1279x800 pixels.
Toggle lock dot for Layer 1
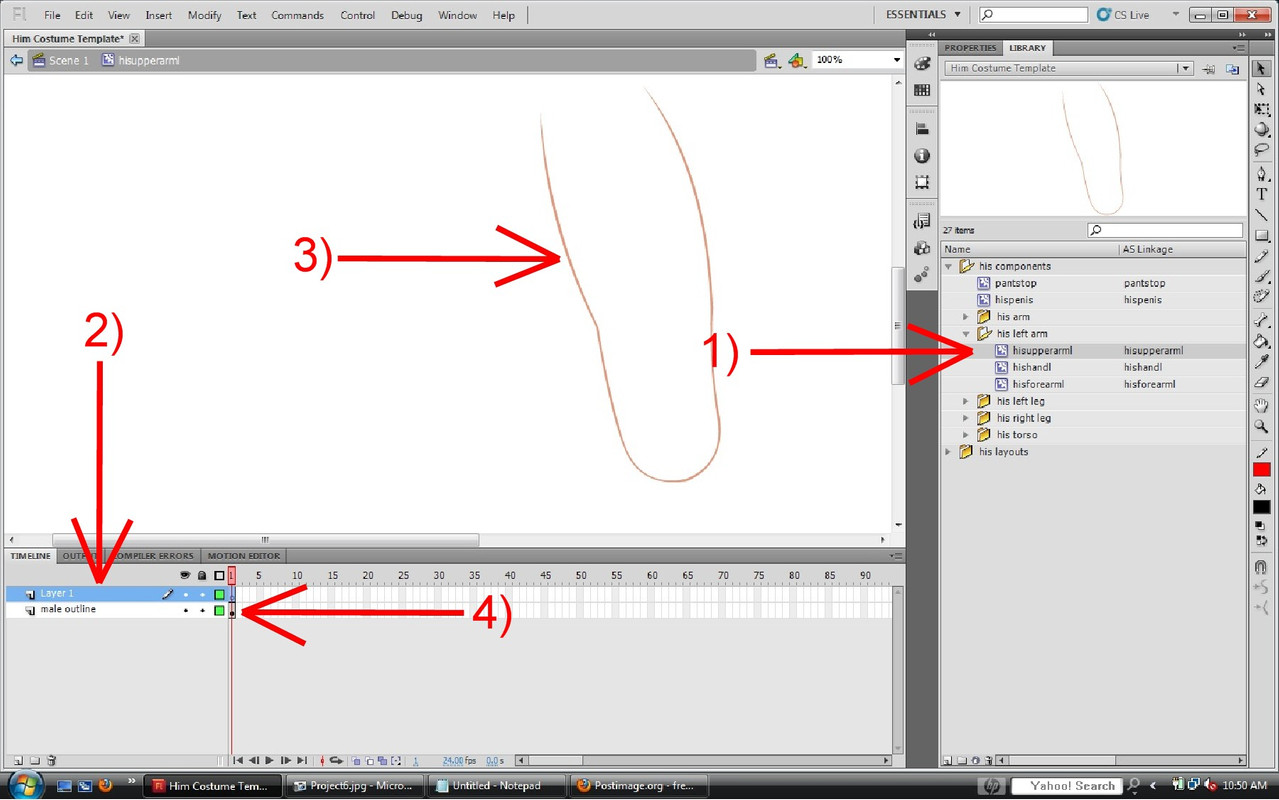click(x=202, y=594)
